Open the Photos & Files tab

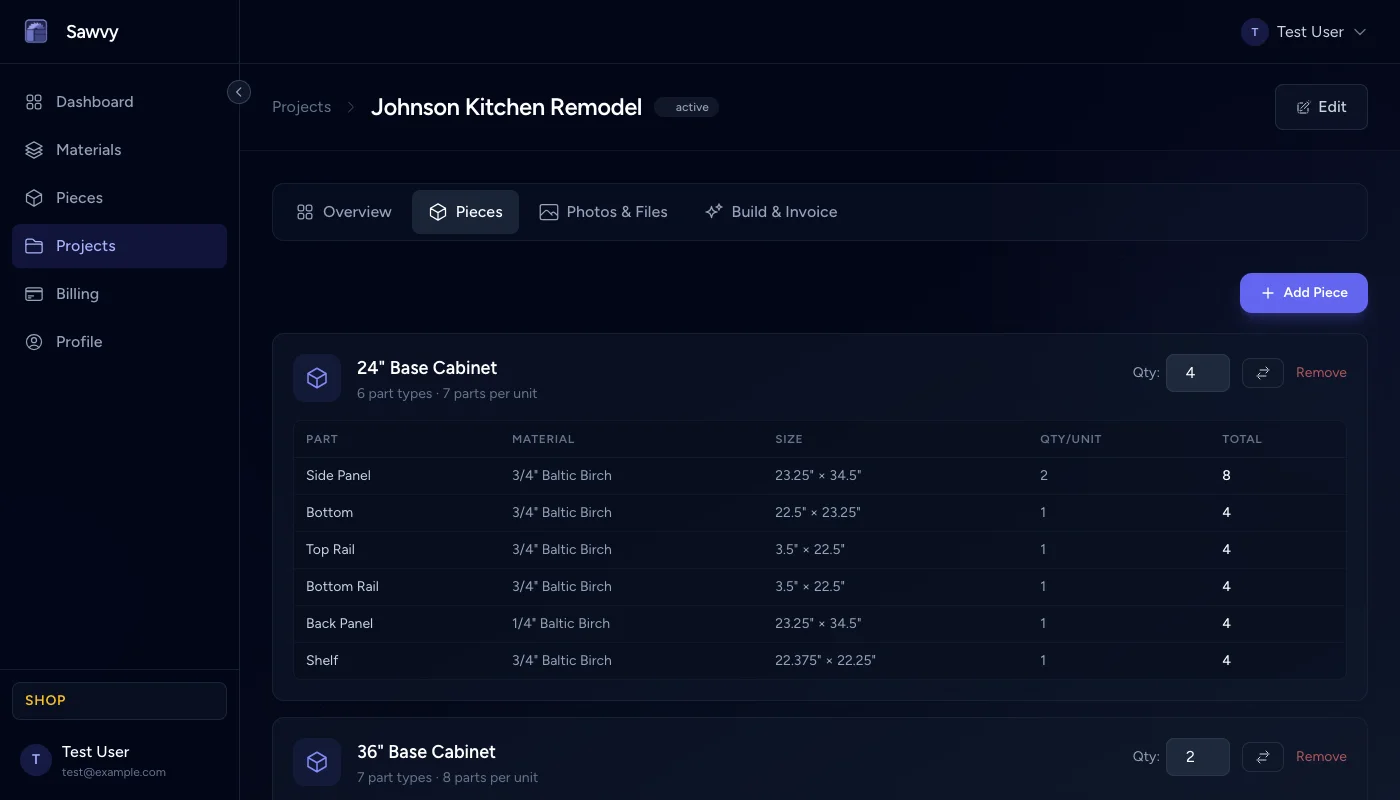click(603, 212)
